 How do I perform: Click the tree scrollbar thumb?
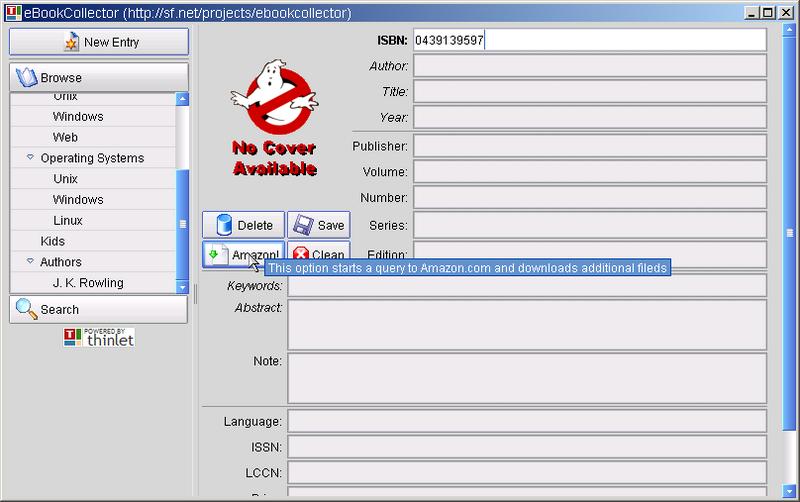coord(182,224)
